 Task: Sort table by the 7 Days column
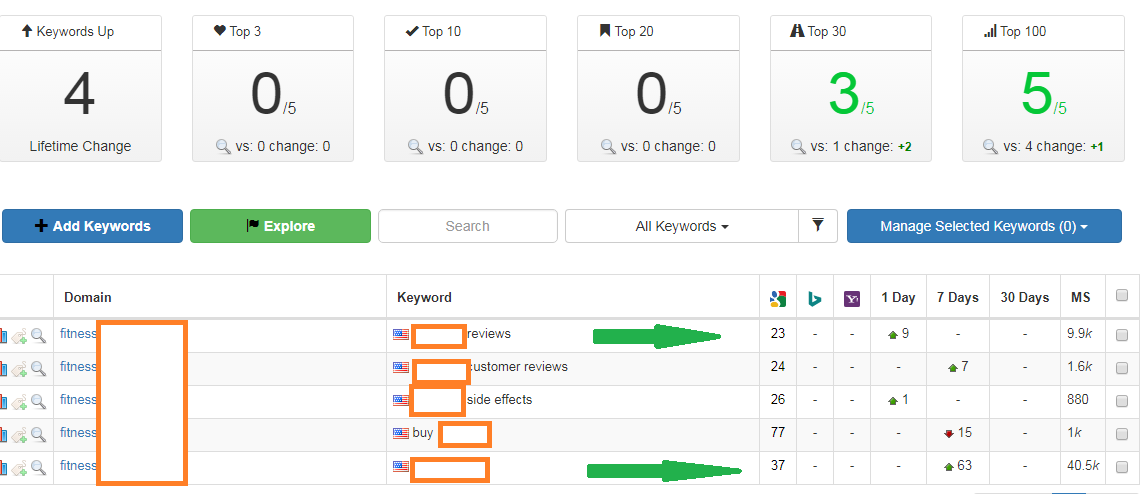point(957,297)
